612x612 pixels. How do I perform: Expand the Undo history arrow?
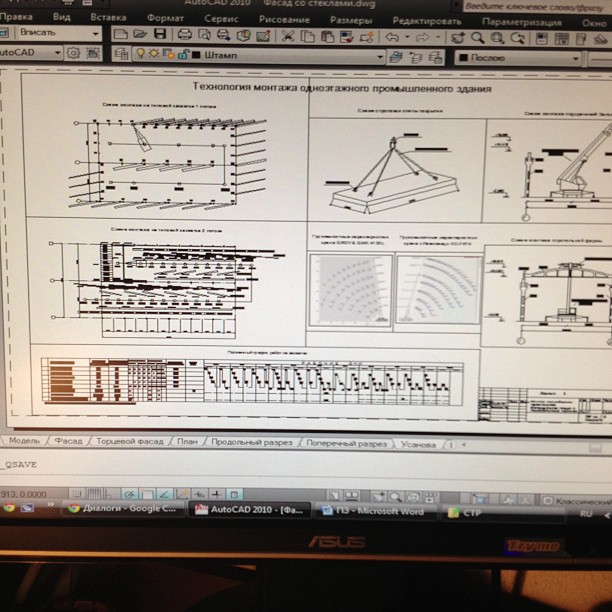407,37
